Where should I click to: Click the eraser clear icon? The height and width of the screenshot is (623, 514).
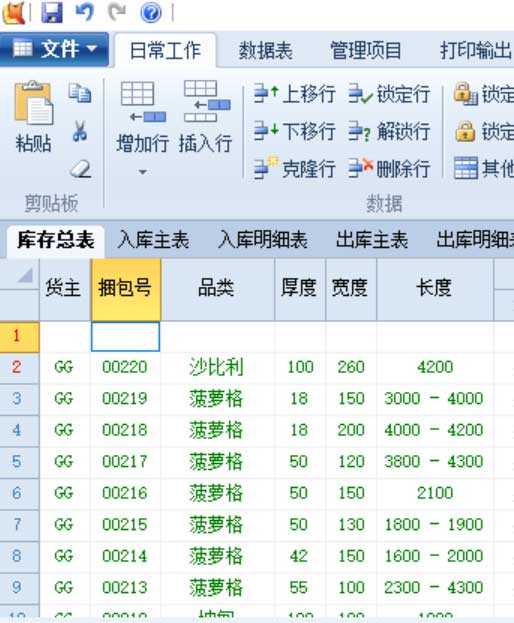[x=81, y=169]
